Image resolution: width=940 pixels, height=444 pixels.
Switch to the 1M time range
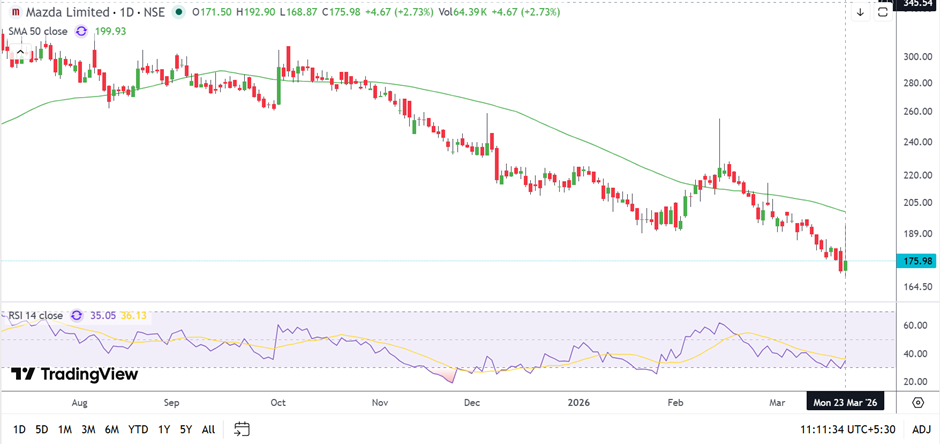click(x=64, y=429)
